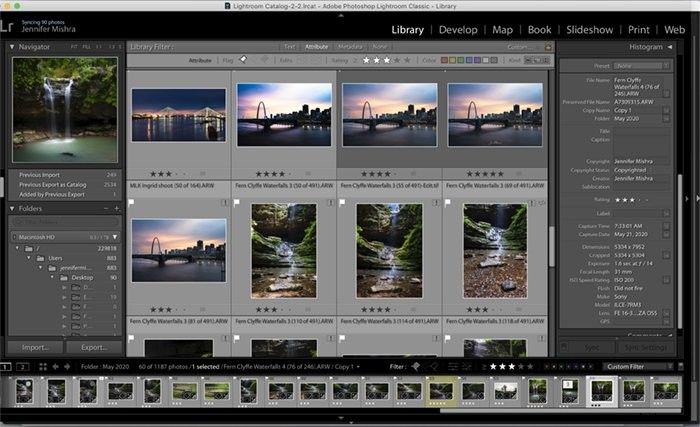Collapse the Histogram panel

[670, 46]
